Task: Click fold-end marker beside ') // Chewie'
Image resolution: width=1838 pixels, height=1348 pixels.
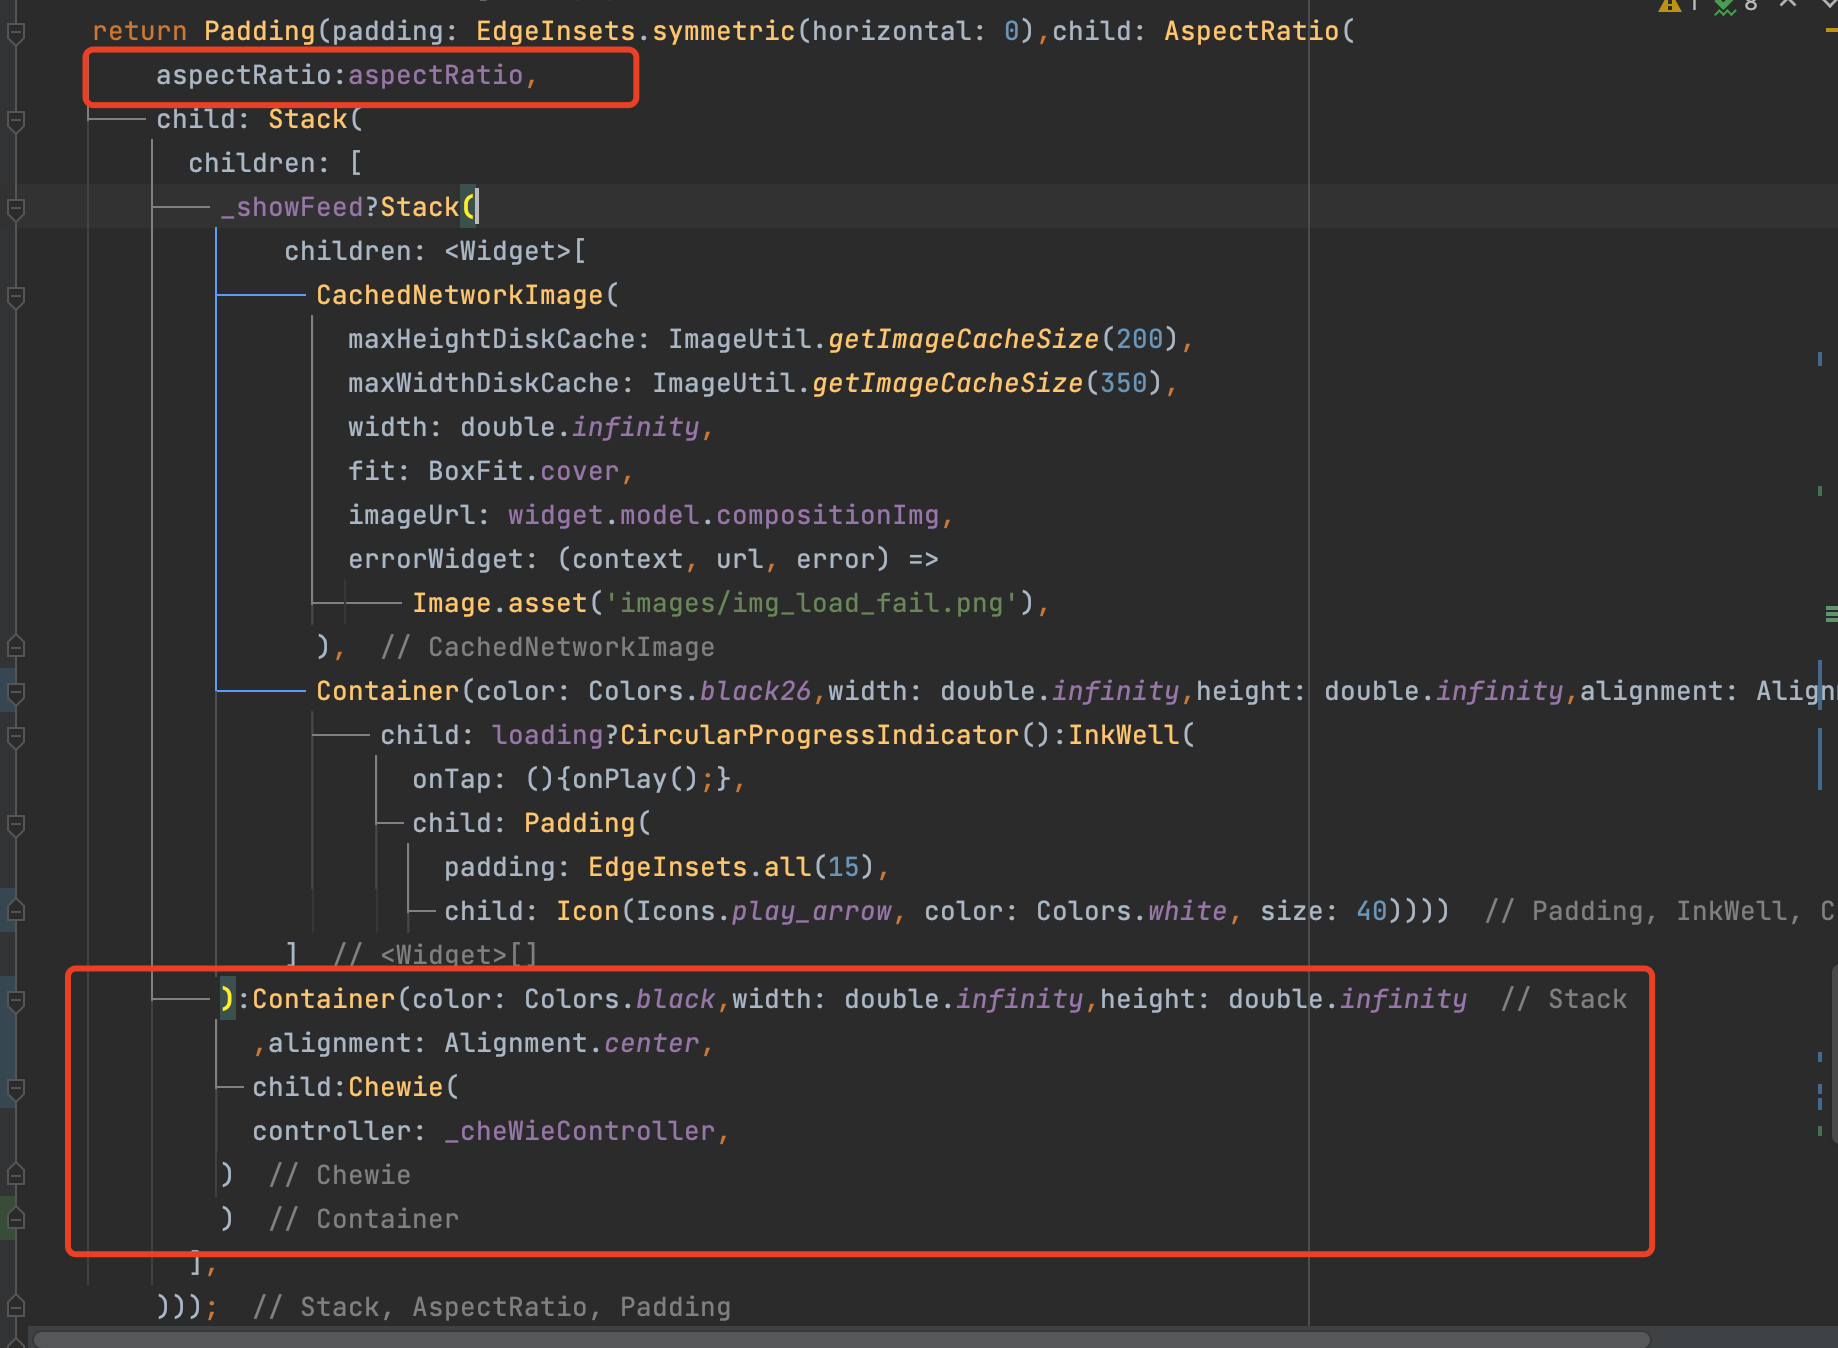Action: coord(15,1176)
